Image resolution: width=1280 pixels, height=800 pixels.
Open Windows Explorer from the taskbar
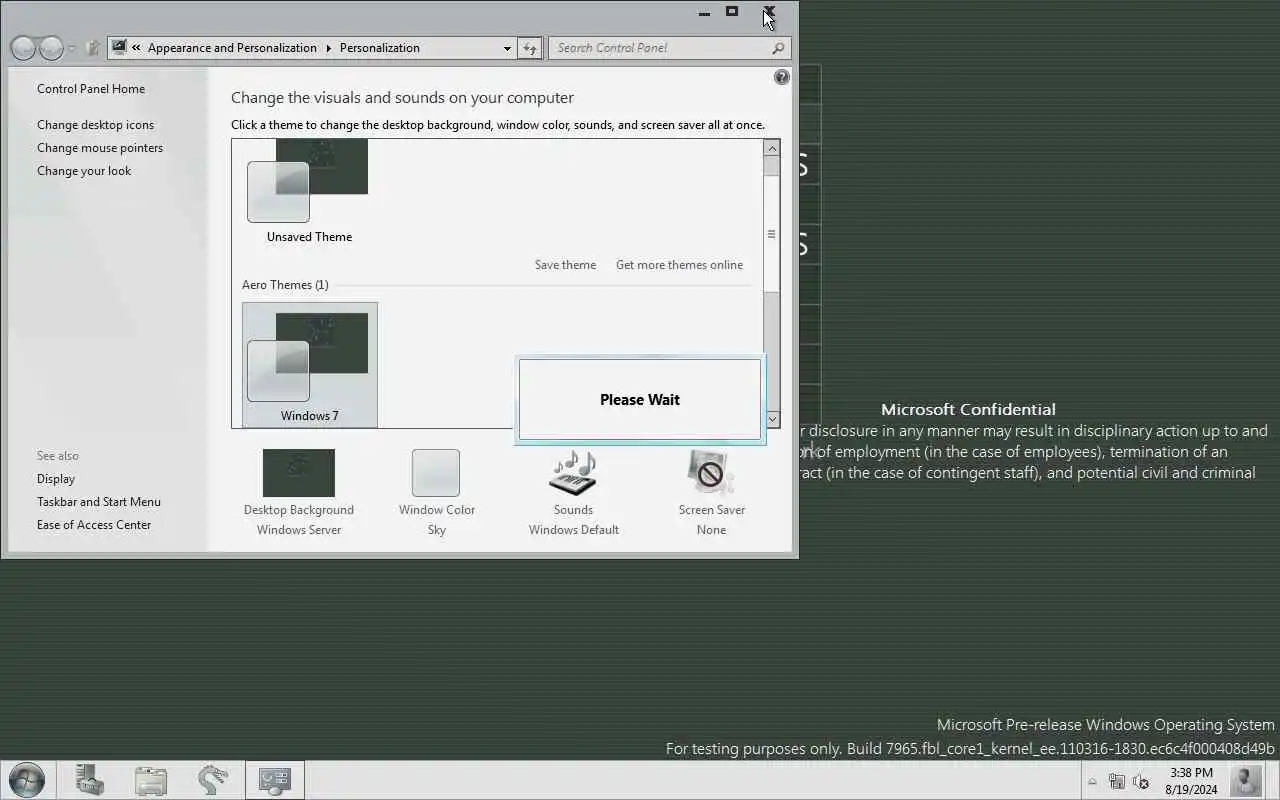pos(151,780)
